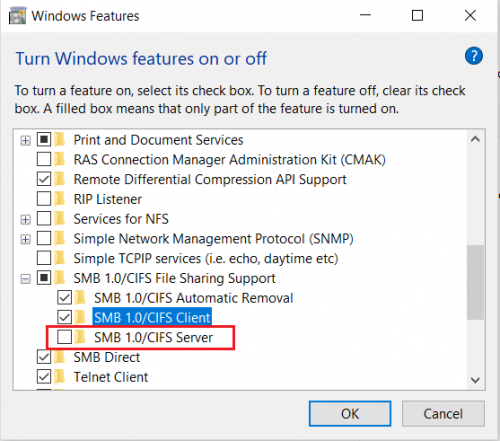Select the Services for NFS label
Screen dimensions: 500x441
pyautogui.click(x=121, y=219)
